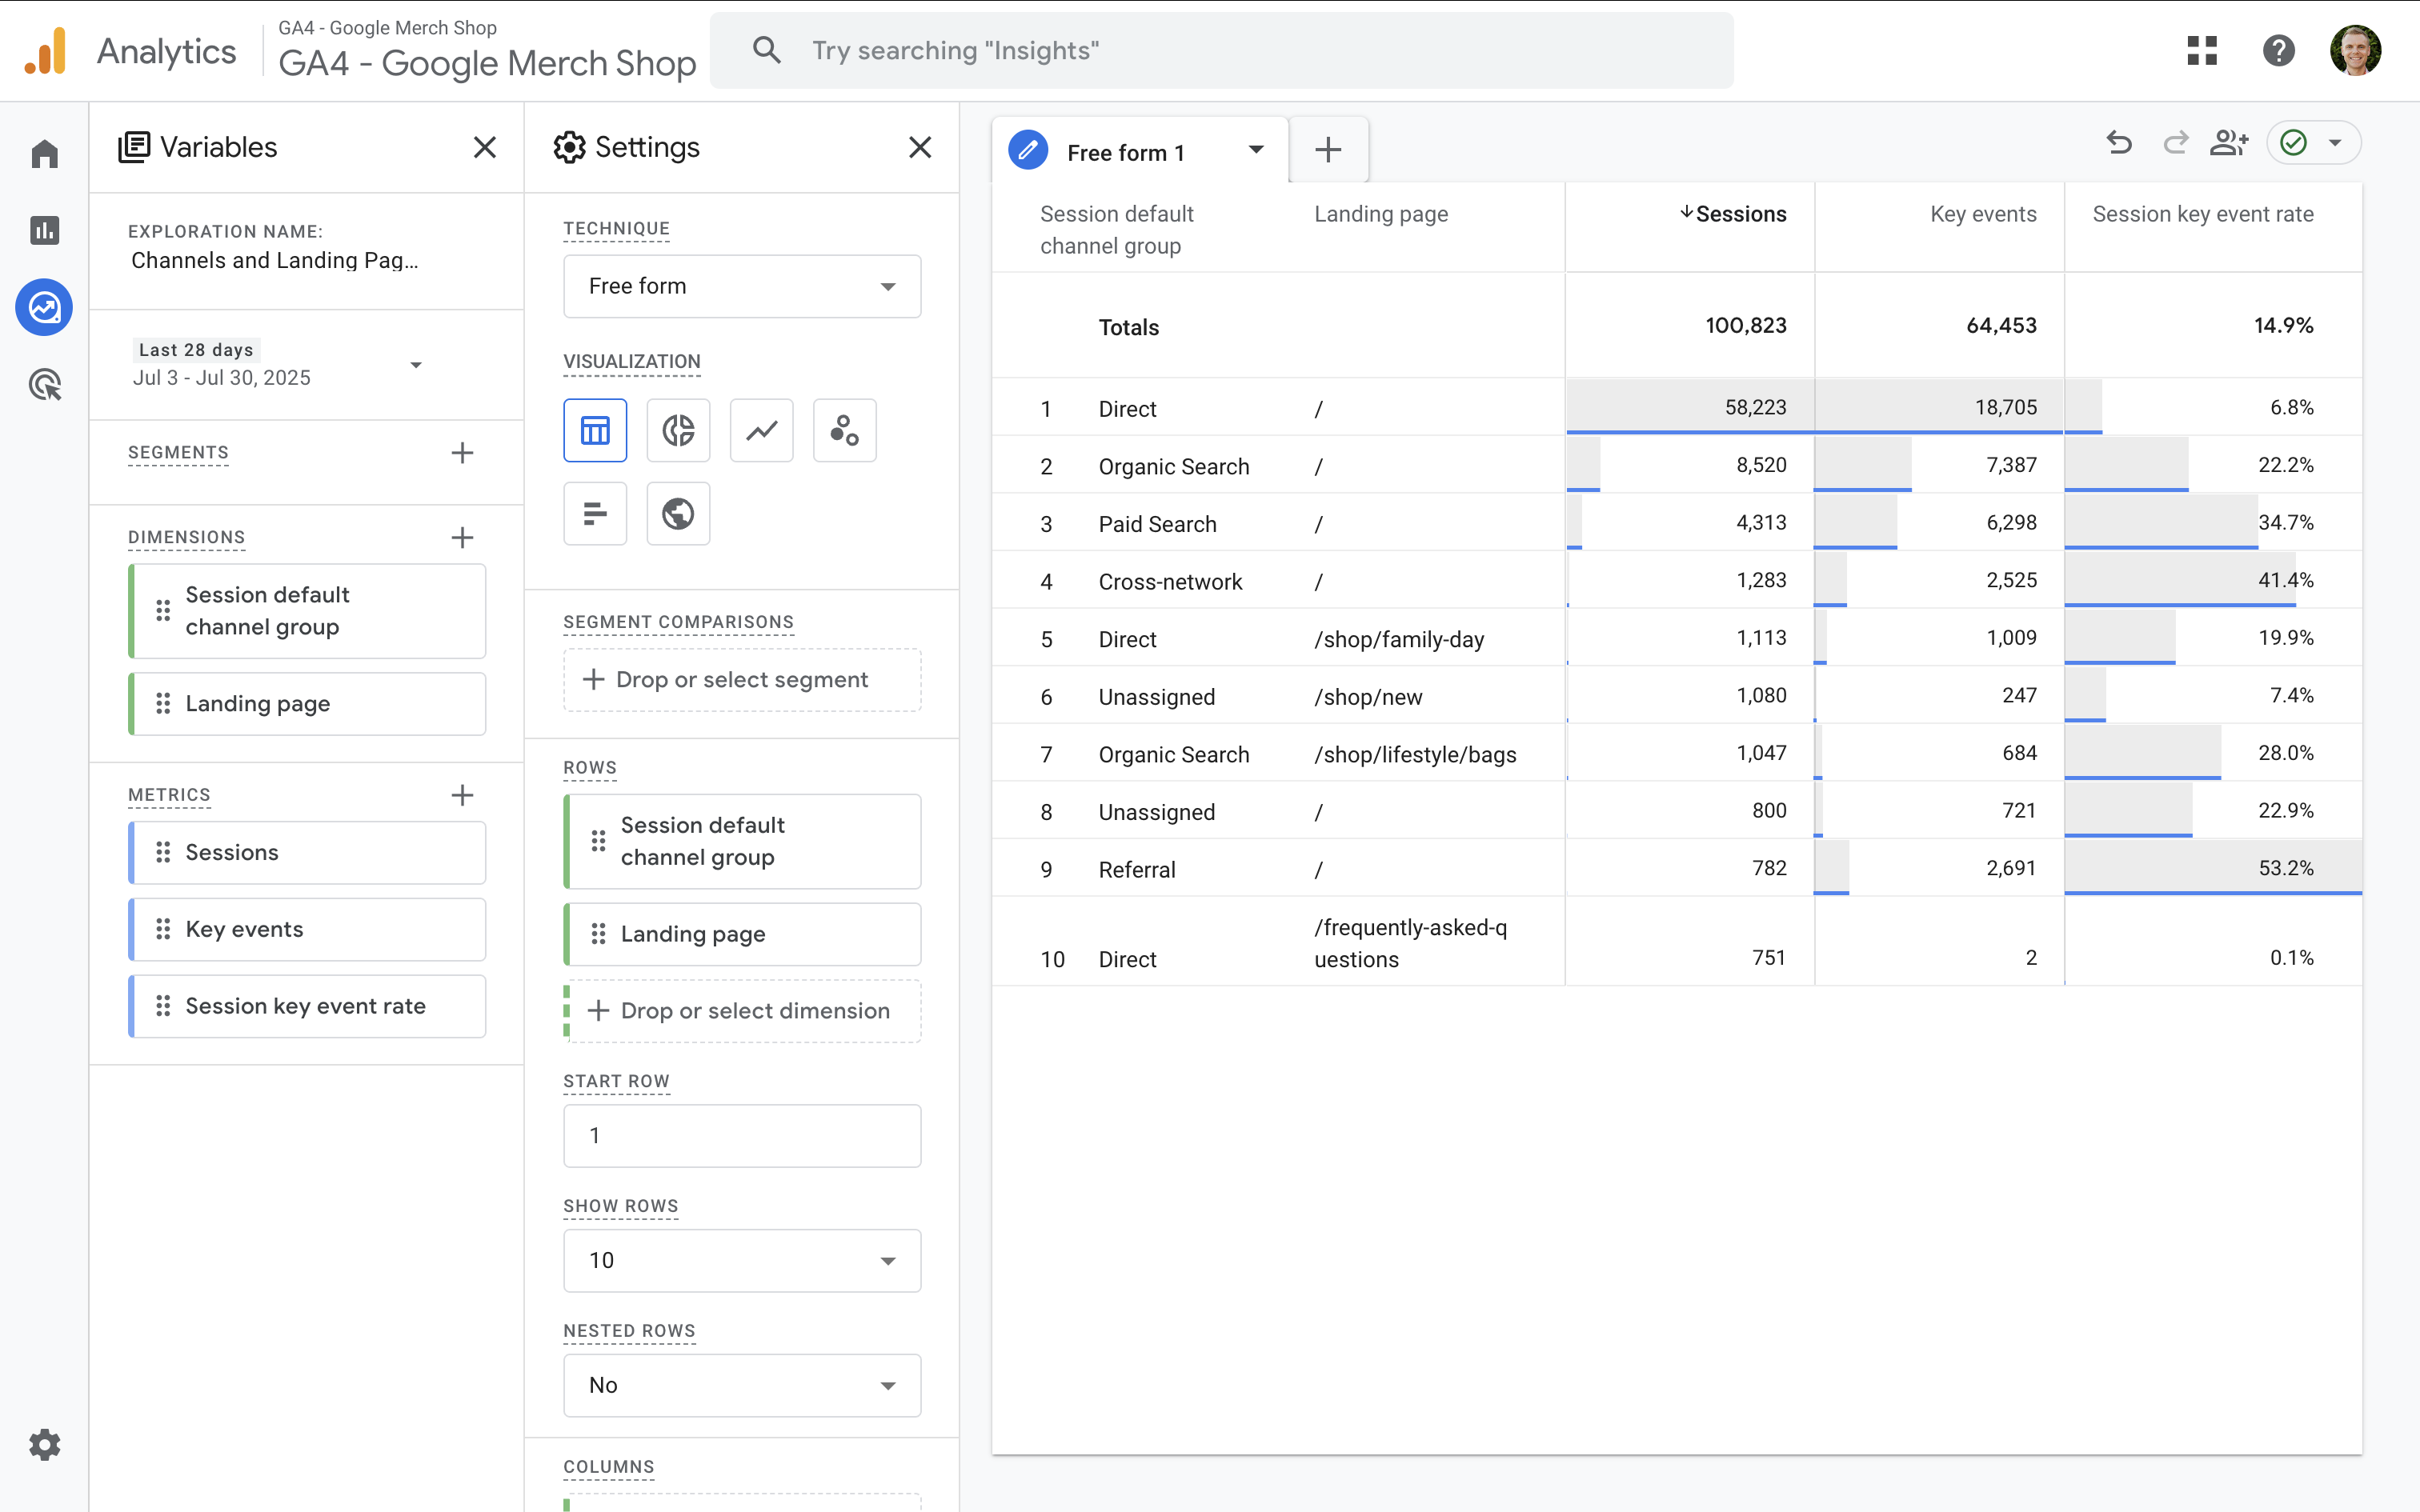This screenshot has height=1512, width=2420.
Task: Click the GA4 - Google Merch Shop property selector
Action: tap(487, 50)
